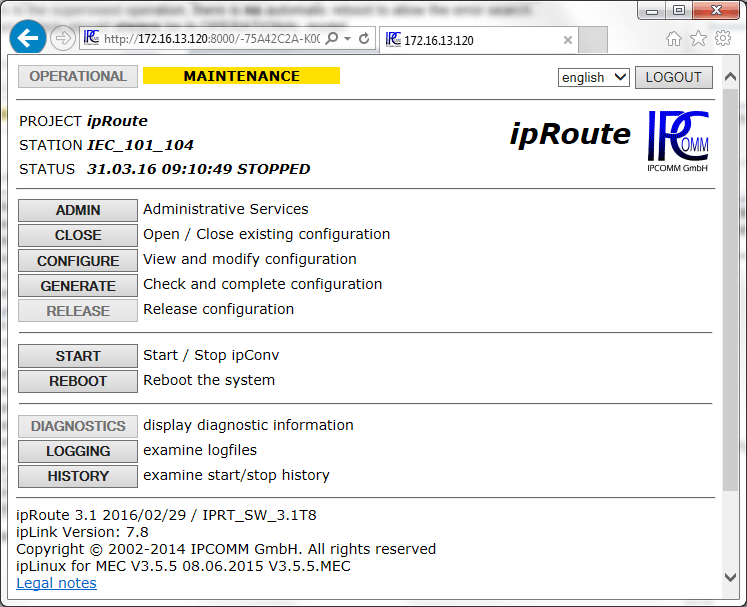The width and height of the screenshot is (747, 607).
Task: Open HISTORY of start/stop events
Action: 78,476
